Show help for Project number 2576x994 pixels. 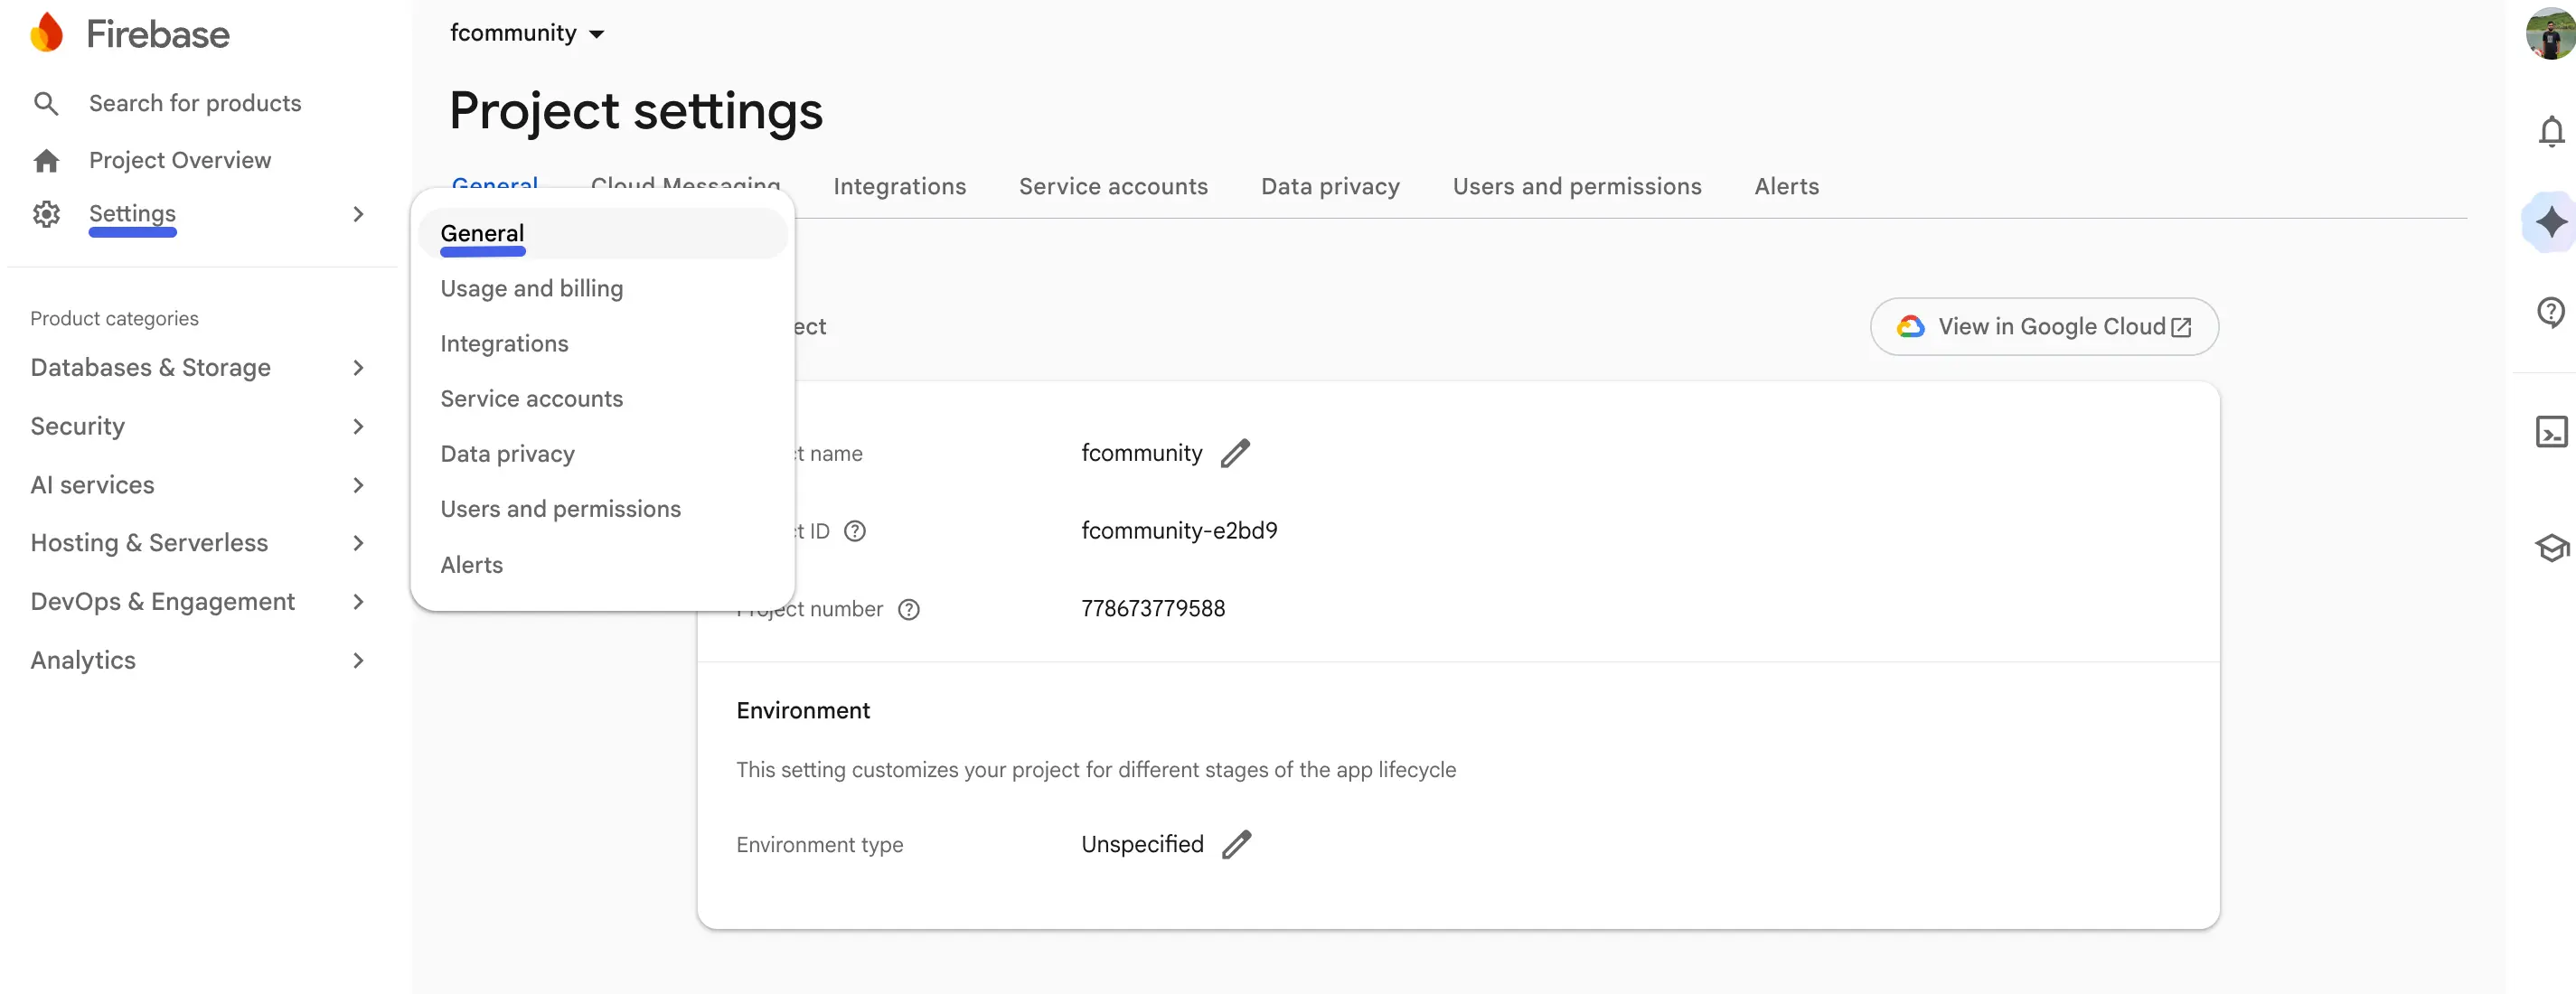pos(908,609)
